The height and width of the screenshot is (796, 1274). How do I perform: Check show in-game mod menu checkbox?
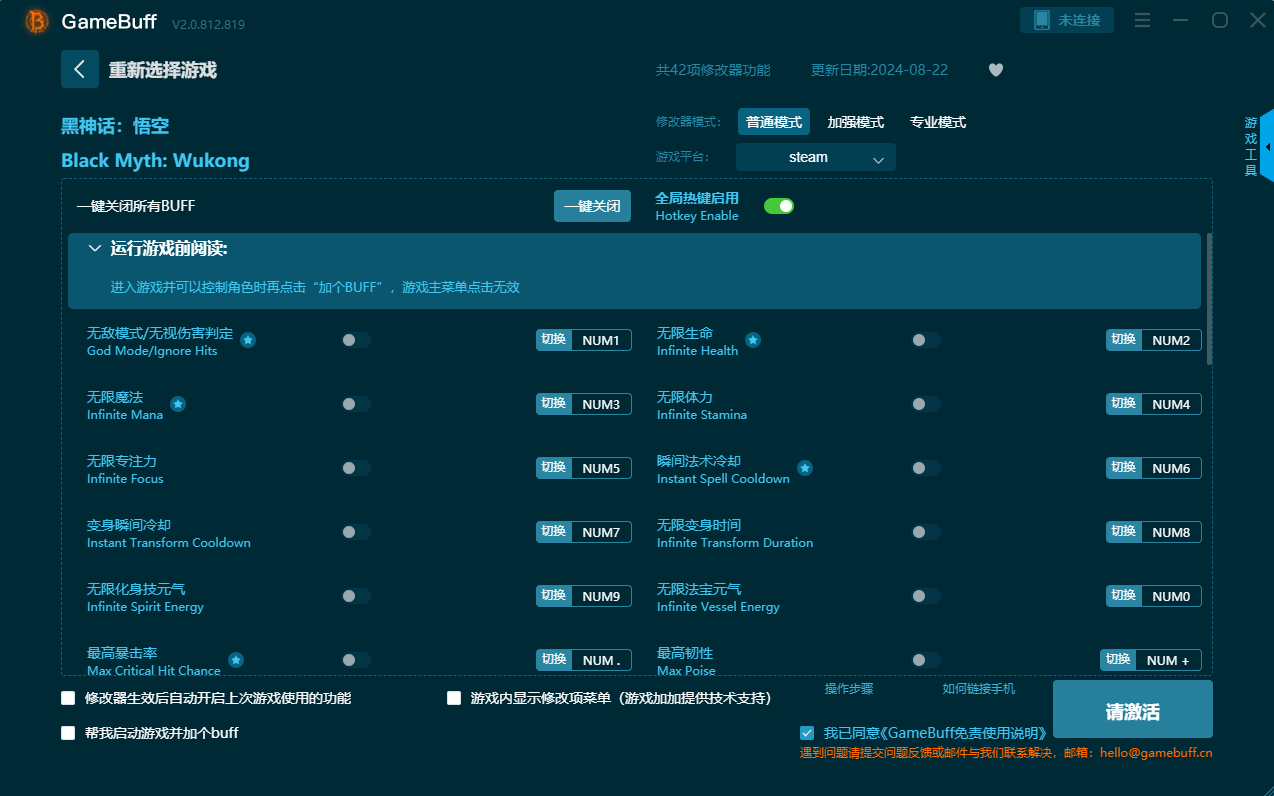coord(454,698)
